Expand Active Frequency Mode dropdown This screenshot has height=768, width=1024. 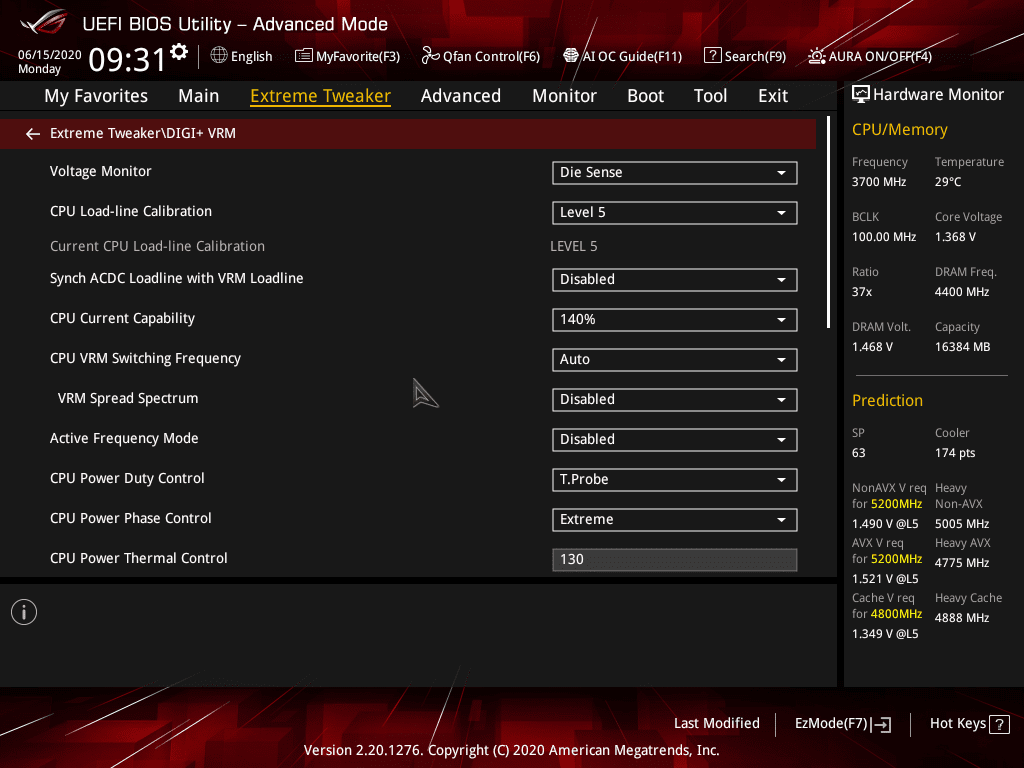click(675, 440)
